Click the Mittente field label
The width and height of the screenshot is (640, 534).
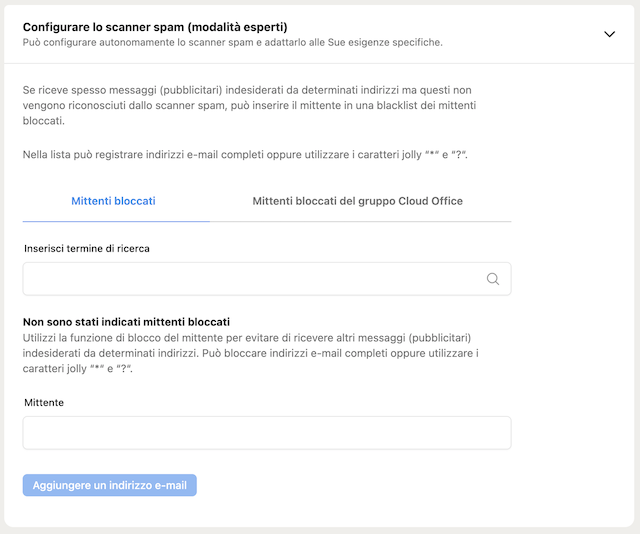pos(44,403)
